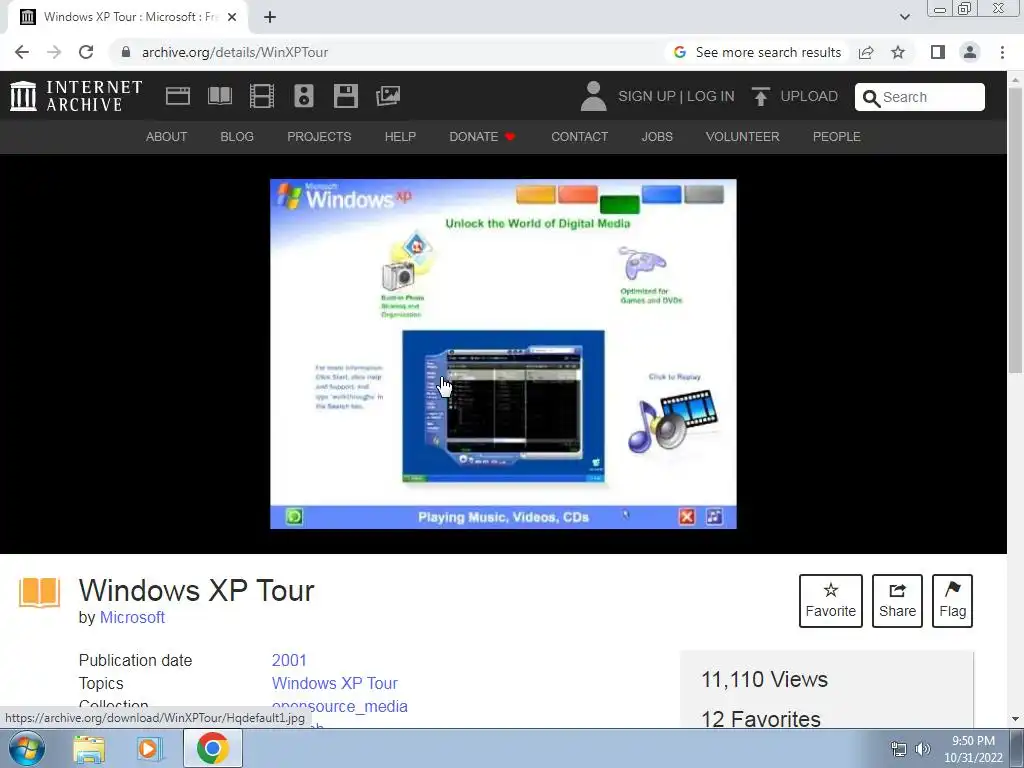Open the Chrome three-dot menu
This screenshot has width=1024, height=768.
click(1002, 52)
